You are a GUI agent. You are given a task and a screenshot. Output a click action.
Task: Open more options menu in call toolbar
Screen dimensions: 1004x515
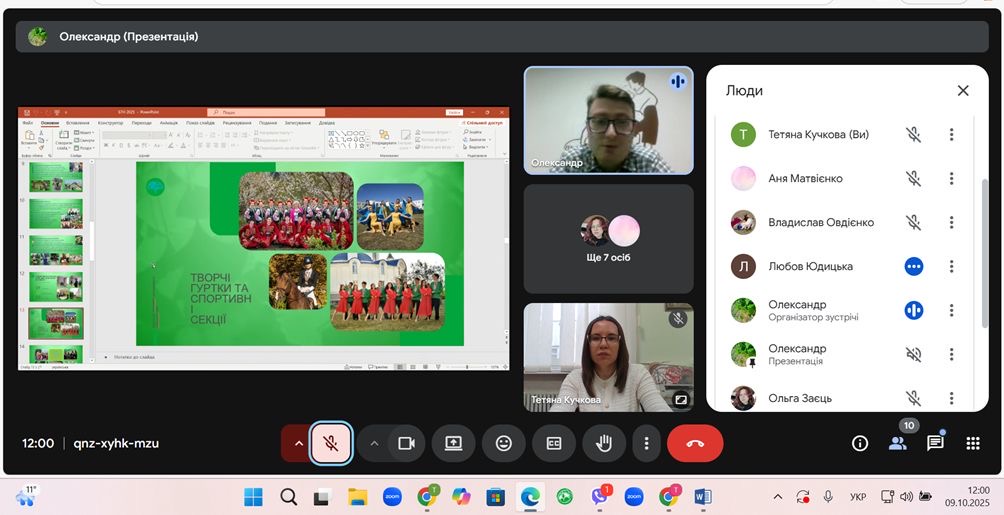pyautogui.click(x=647, y=443)
